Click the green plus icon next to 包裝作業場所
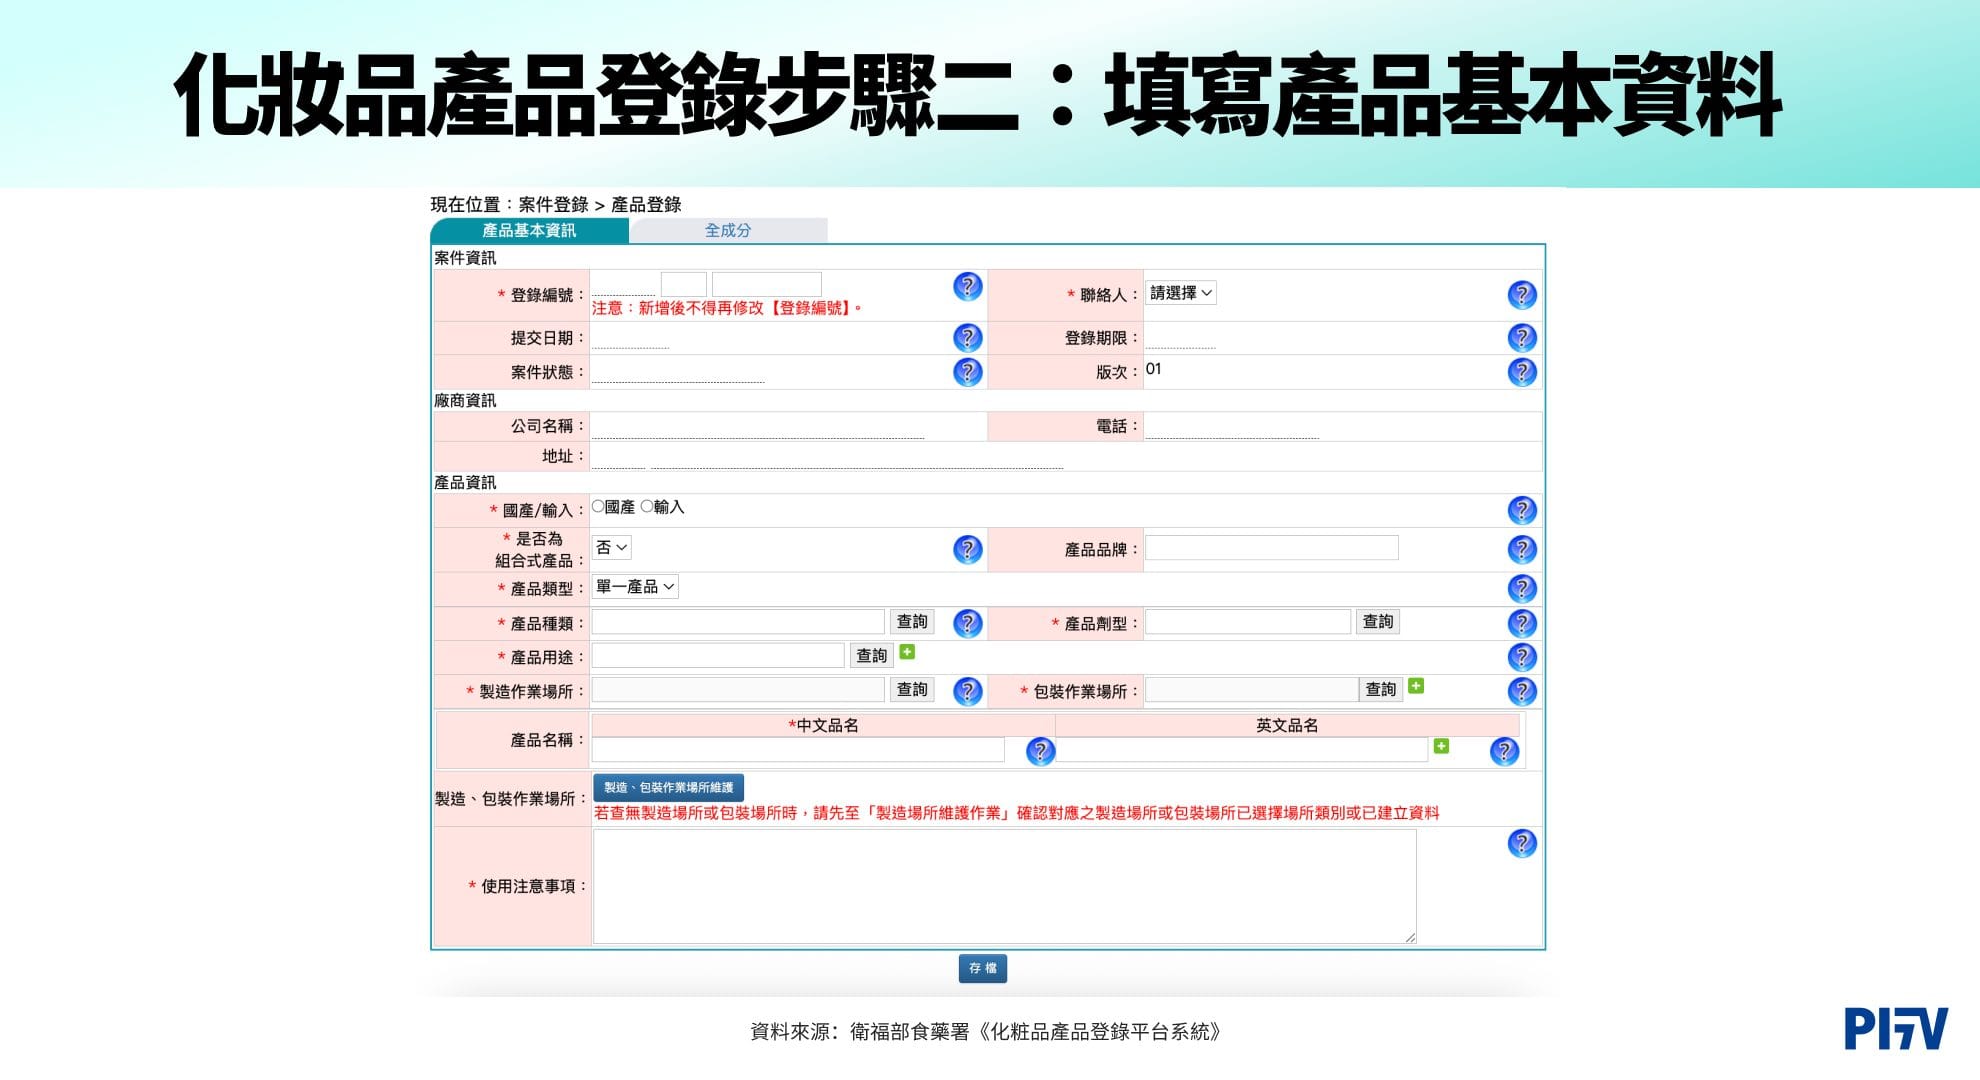1980x1080 pixels. point(1416,687)
